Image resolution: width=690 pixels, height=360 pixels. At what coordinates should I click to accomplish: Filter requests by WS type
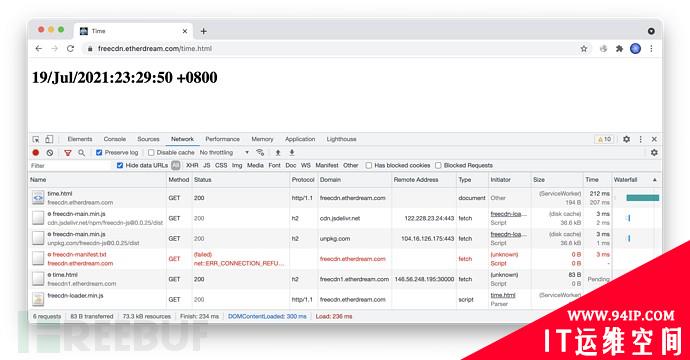pos(306,165)
